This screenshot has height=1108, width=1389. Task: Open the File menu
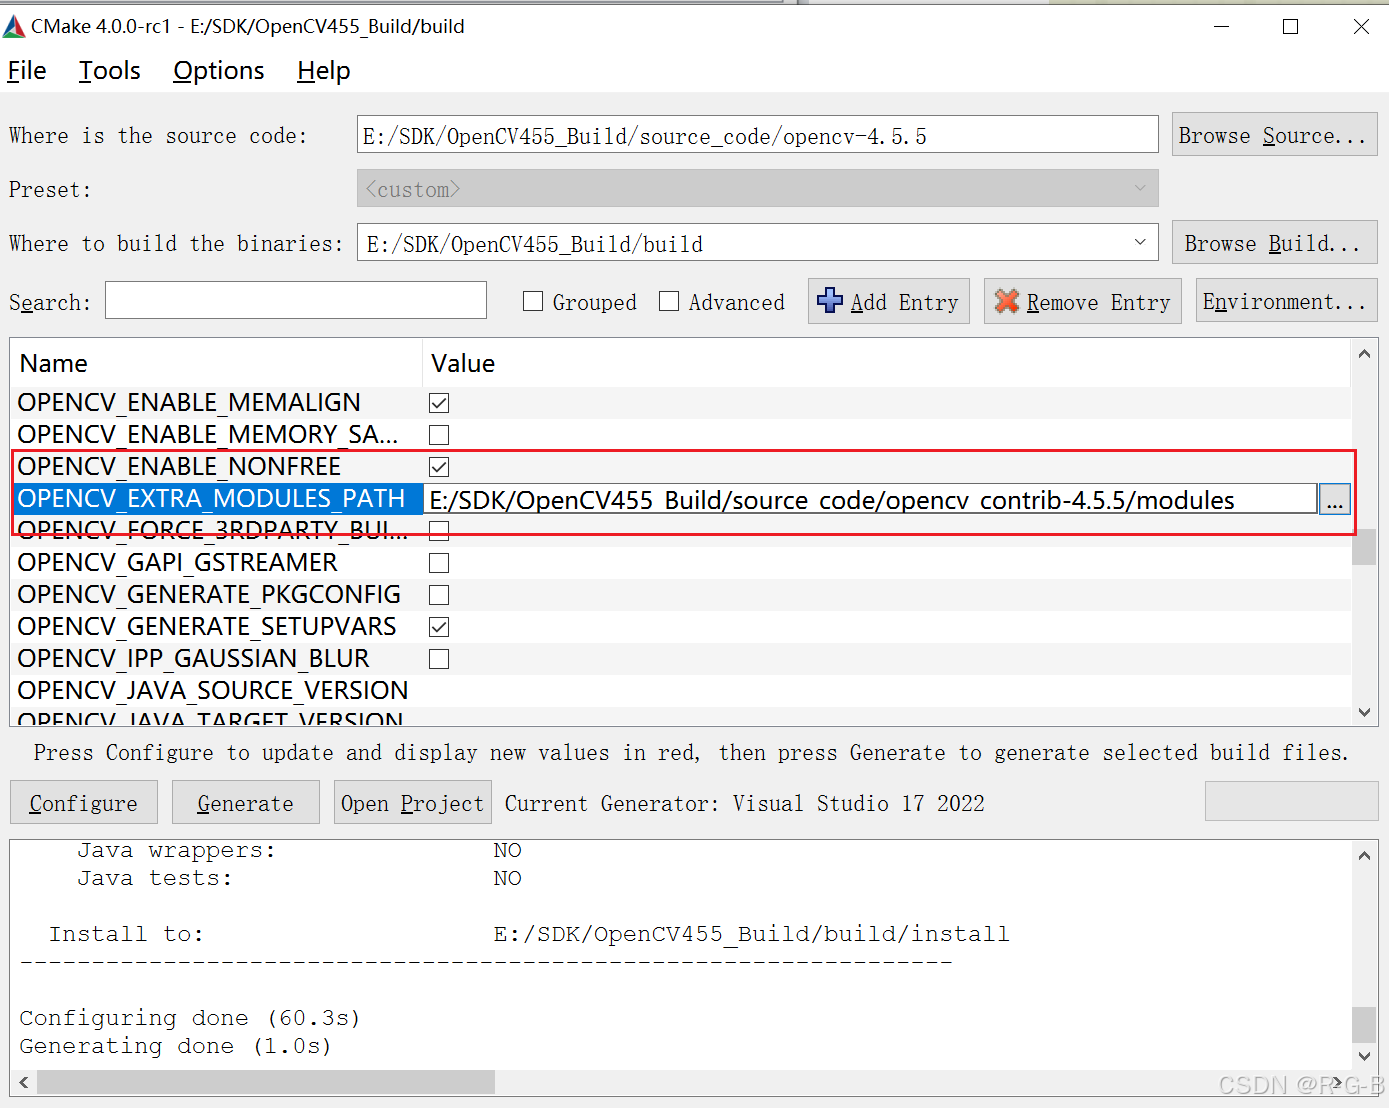tap(27, 71)
